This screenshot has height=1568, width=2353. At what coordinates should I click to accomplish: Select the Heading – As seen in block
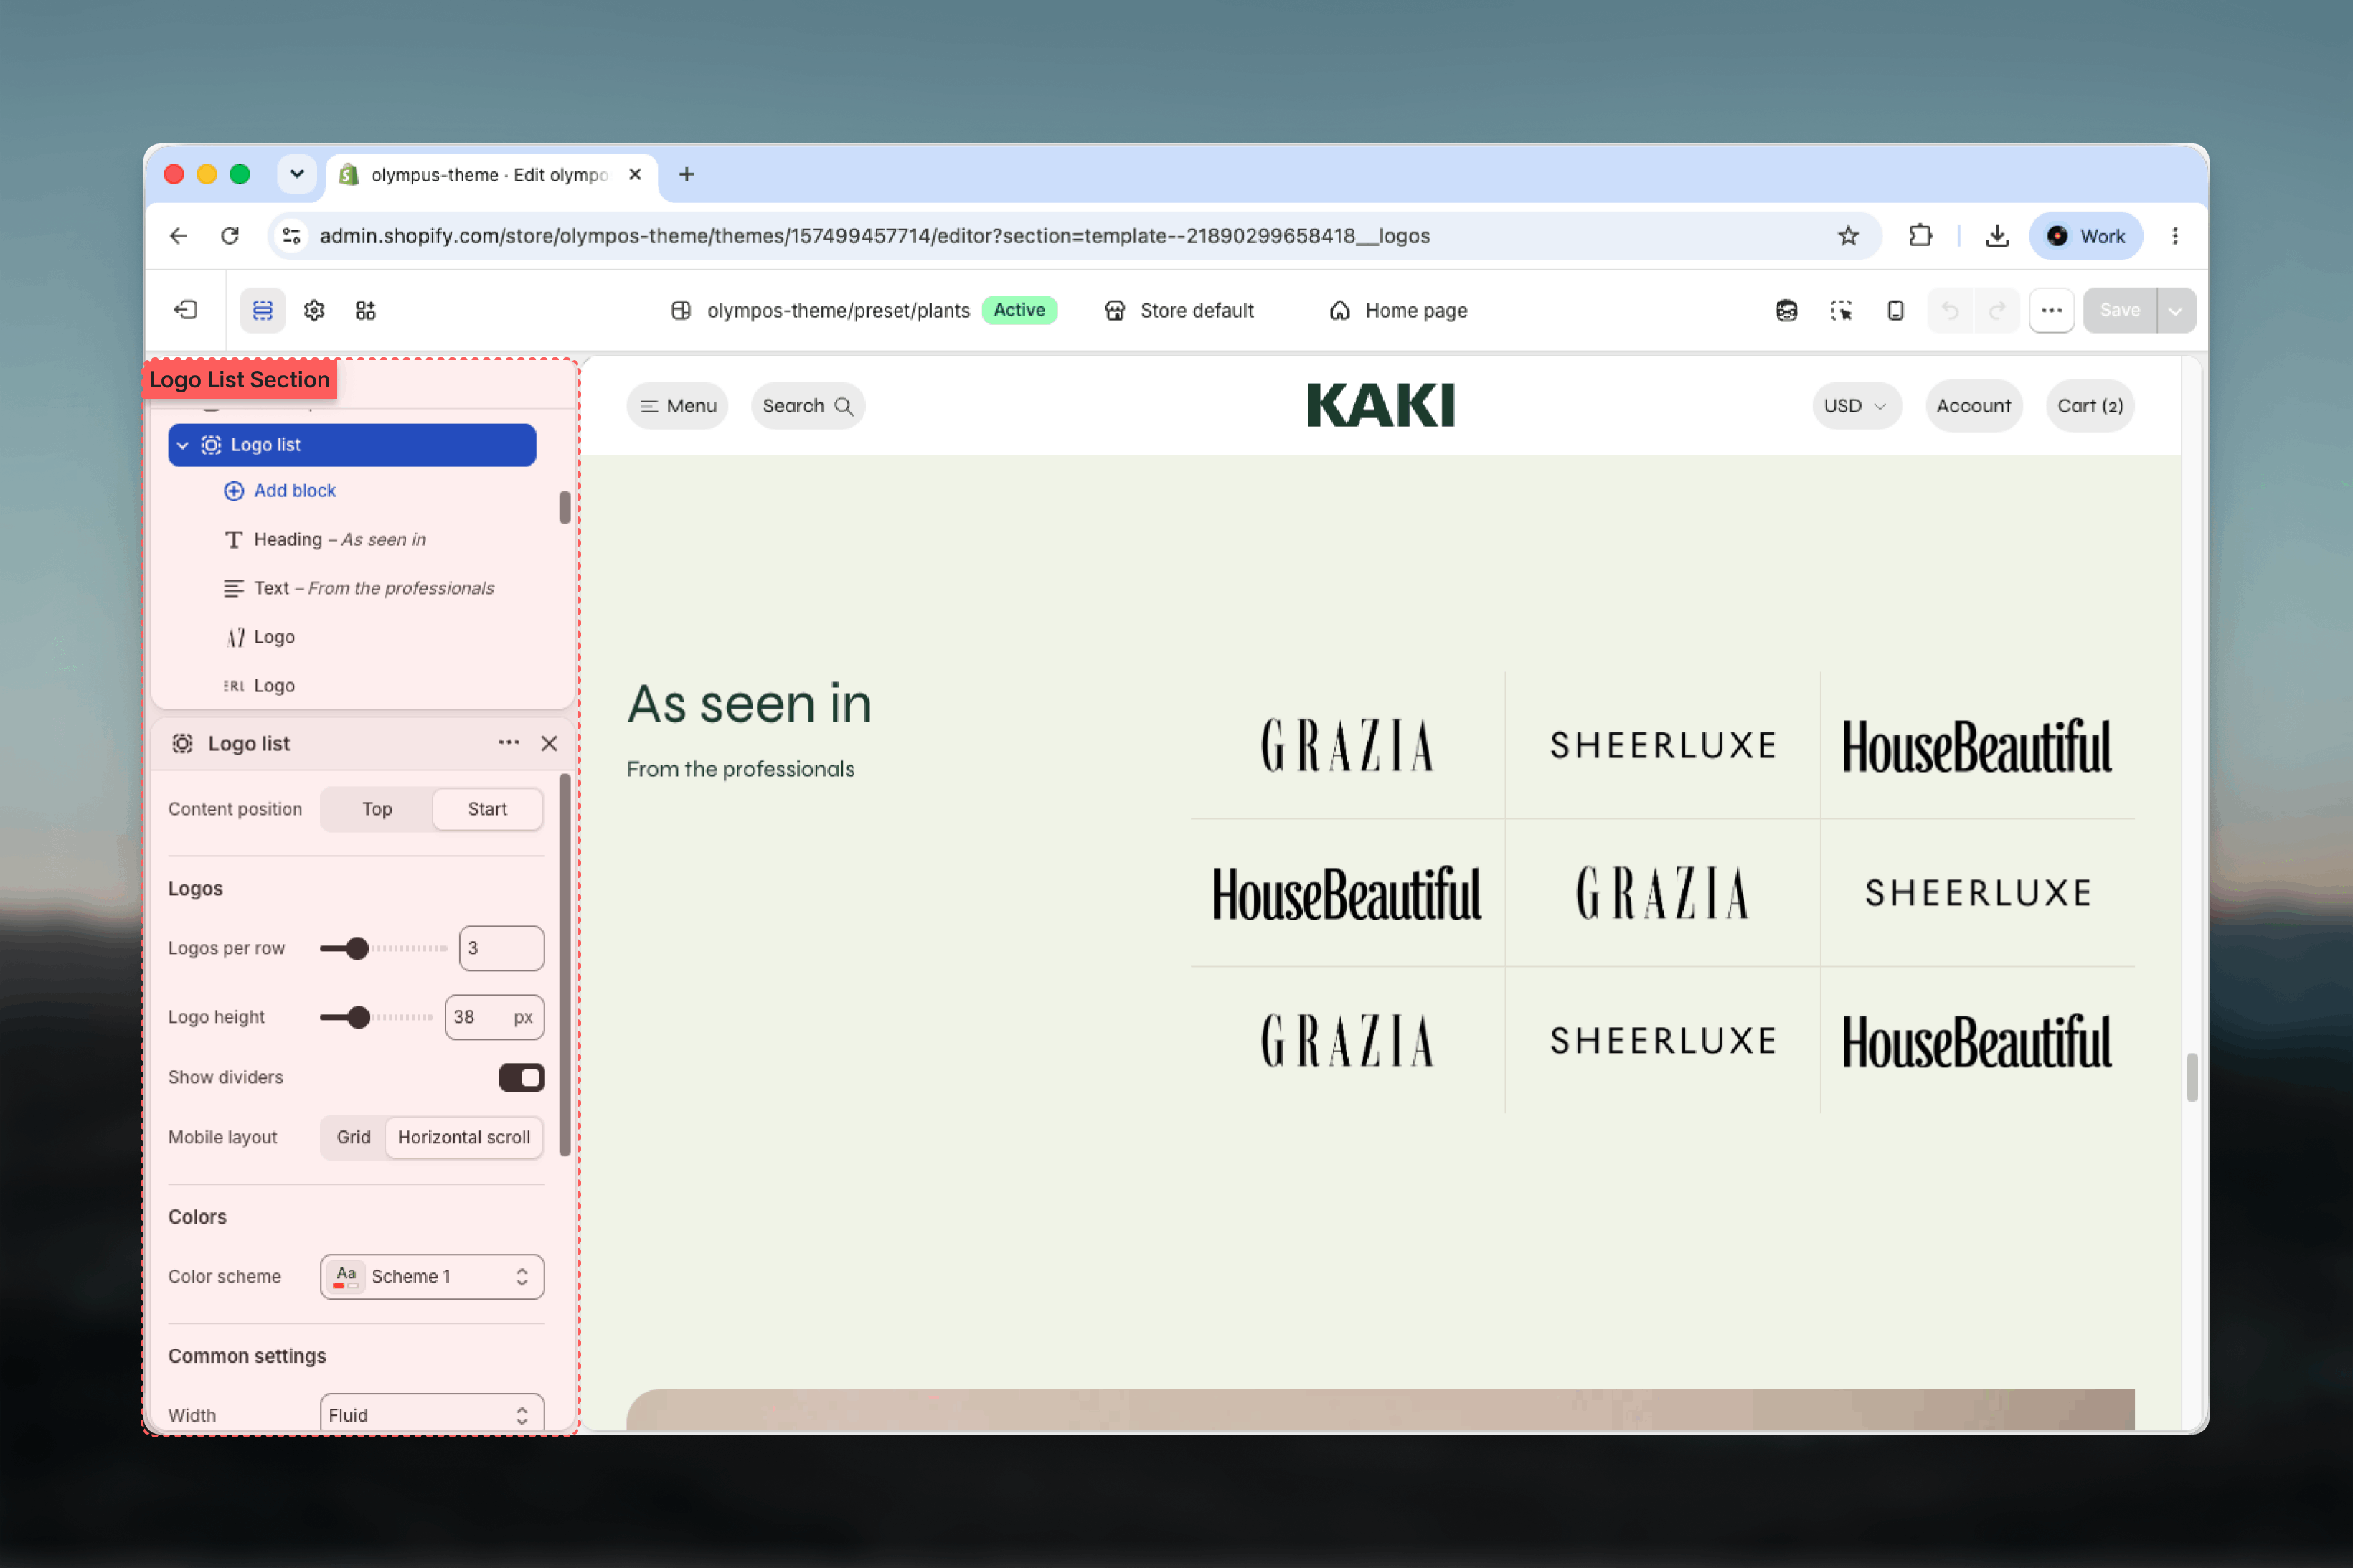coord(339,539)
